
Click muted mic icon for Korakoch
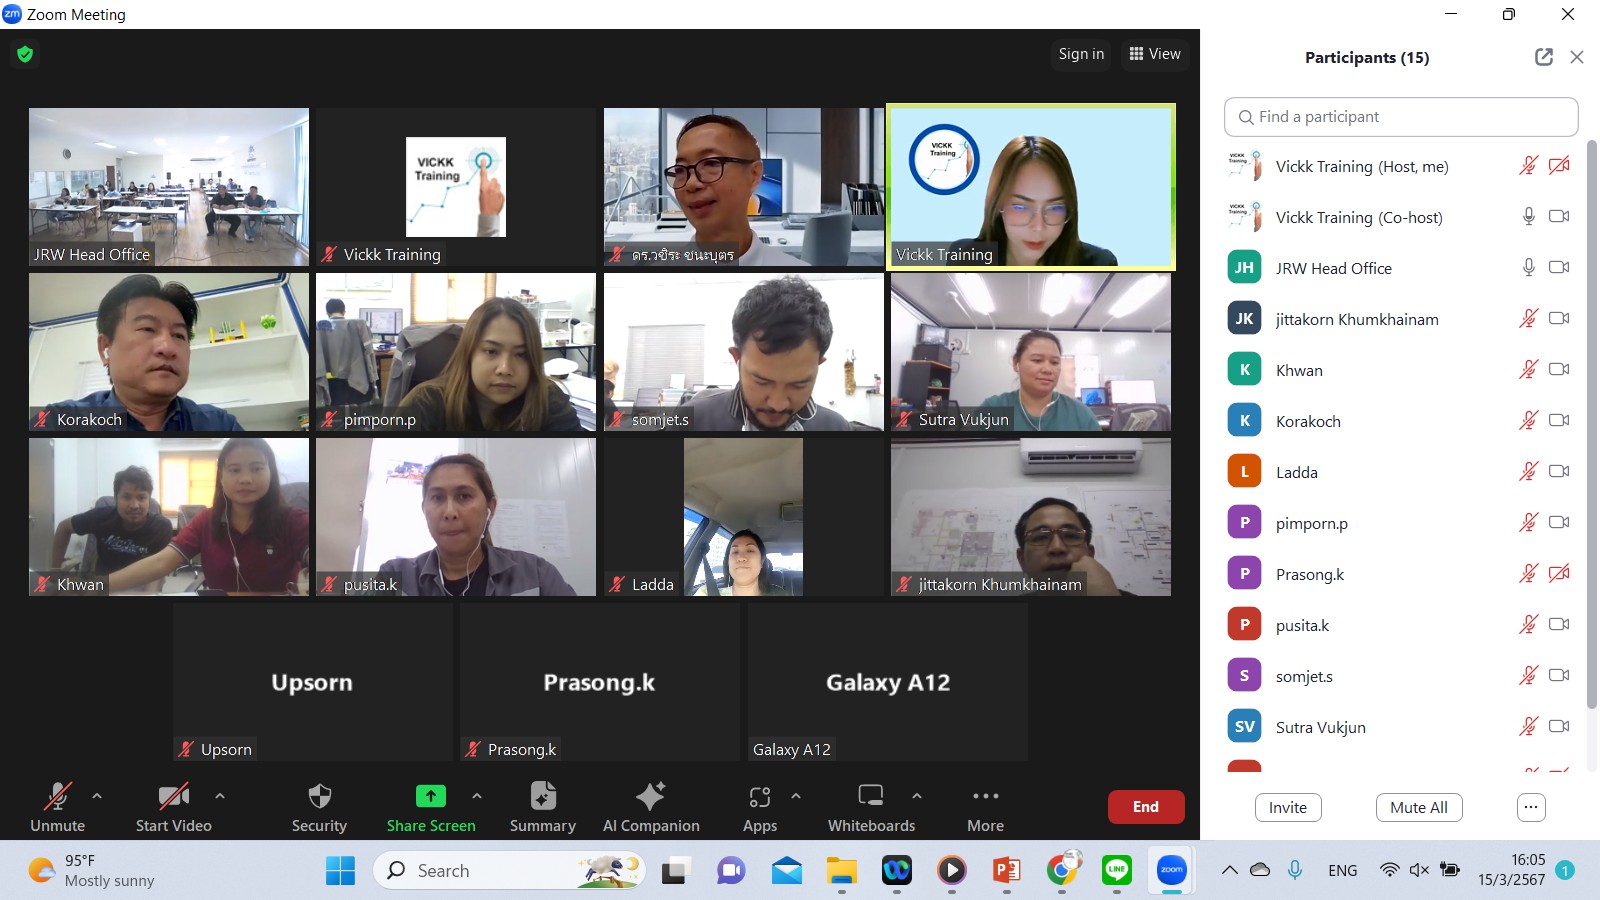tap(1528, 421)
